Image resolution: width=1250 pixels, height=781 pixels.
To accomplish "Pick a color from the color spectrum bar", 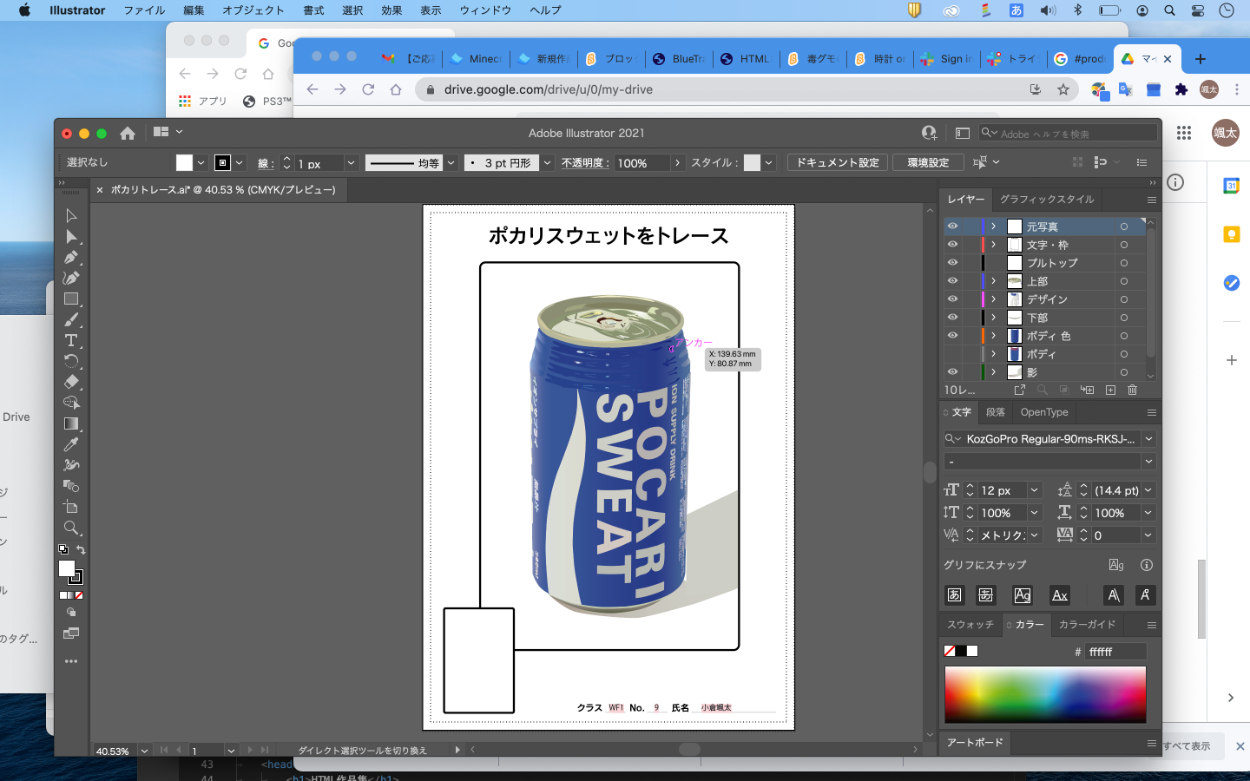I will (1045, 694).
